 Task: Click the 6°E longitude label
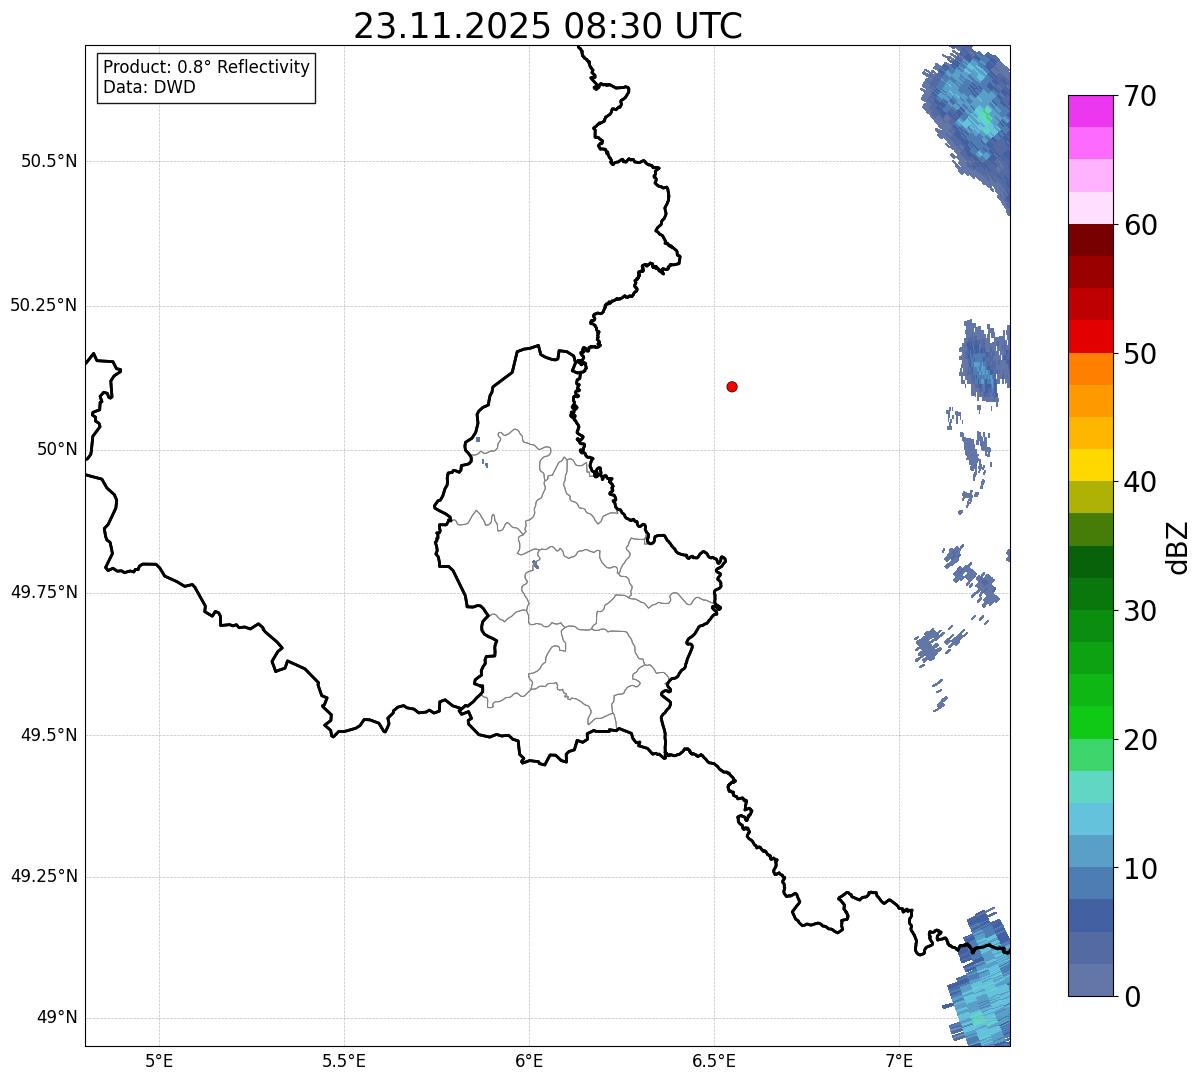click(x=529, y=1060)
